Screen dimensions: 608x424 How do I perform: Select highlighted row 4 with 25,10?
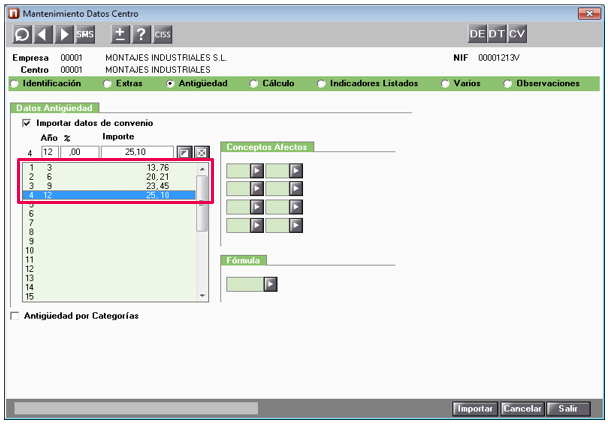[x=109, y=195]
